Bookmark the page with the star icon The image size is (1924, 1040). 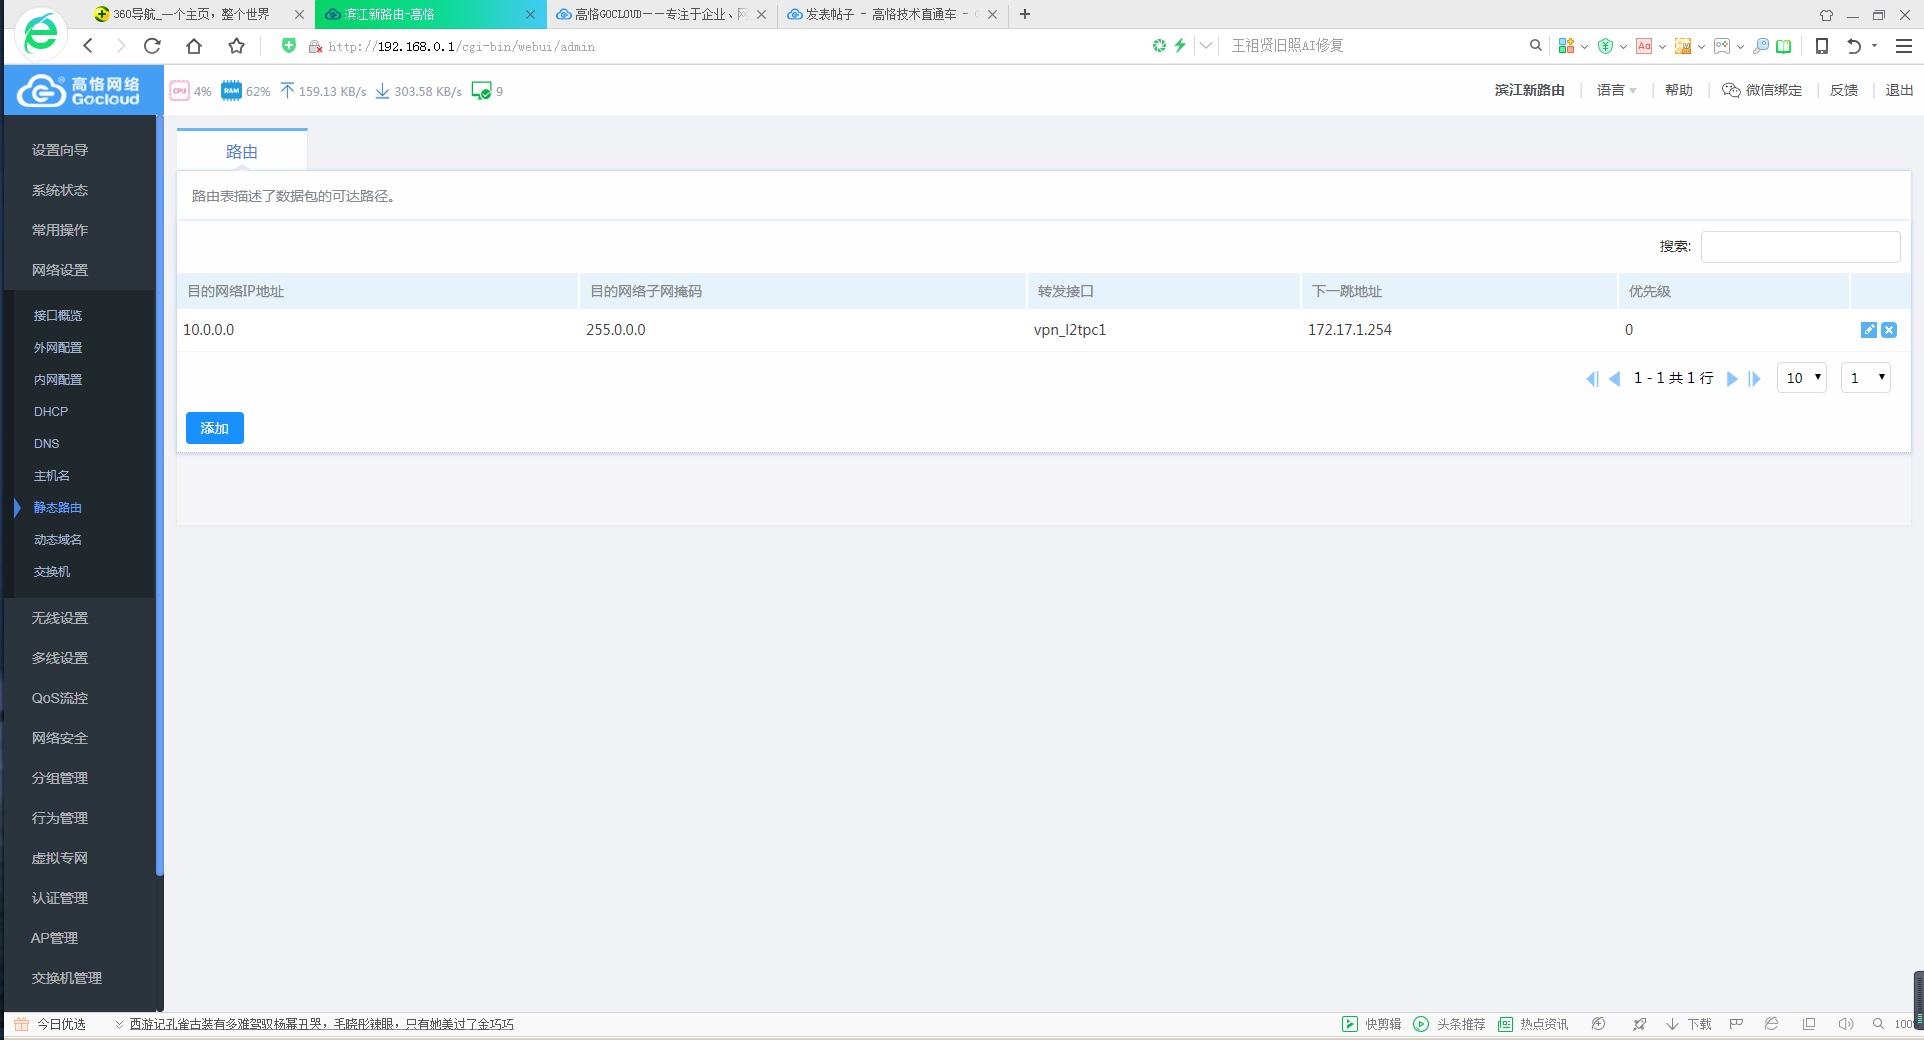click(236, 45)
